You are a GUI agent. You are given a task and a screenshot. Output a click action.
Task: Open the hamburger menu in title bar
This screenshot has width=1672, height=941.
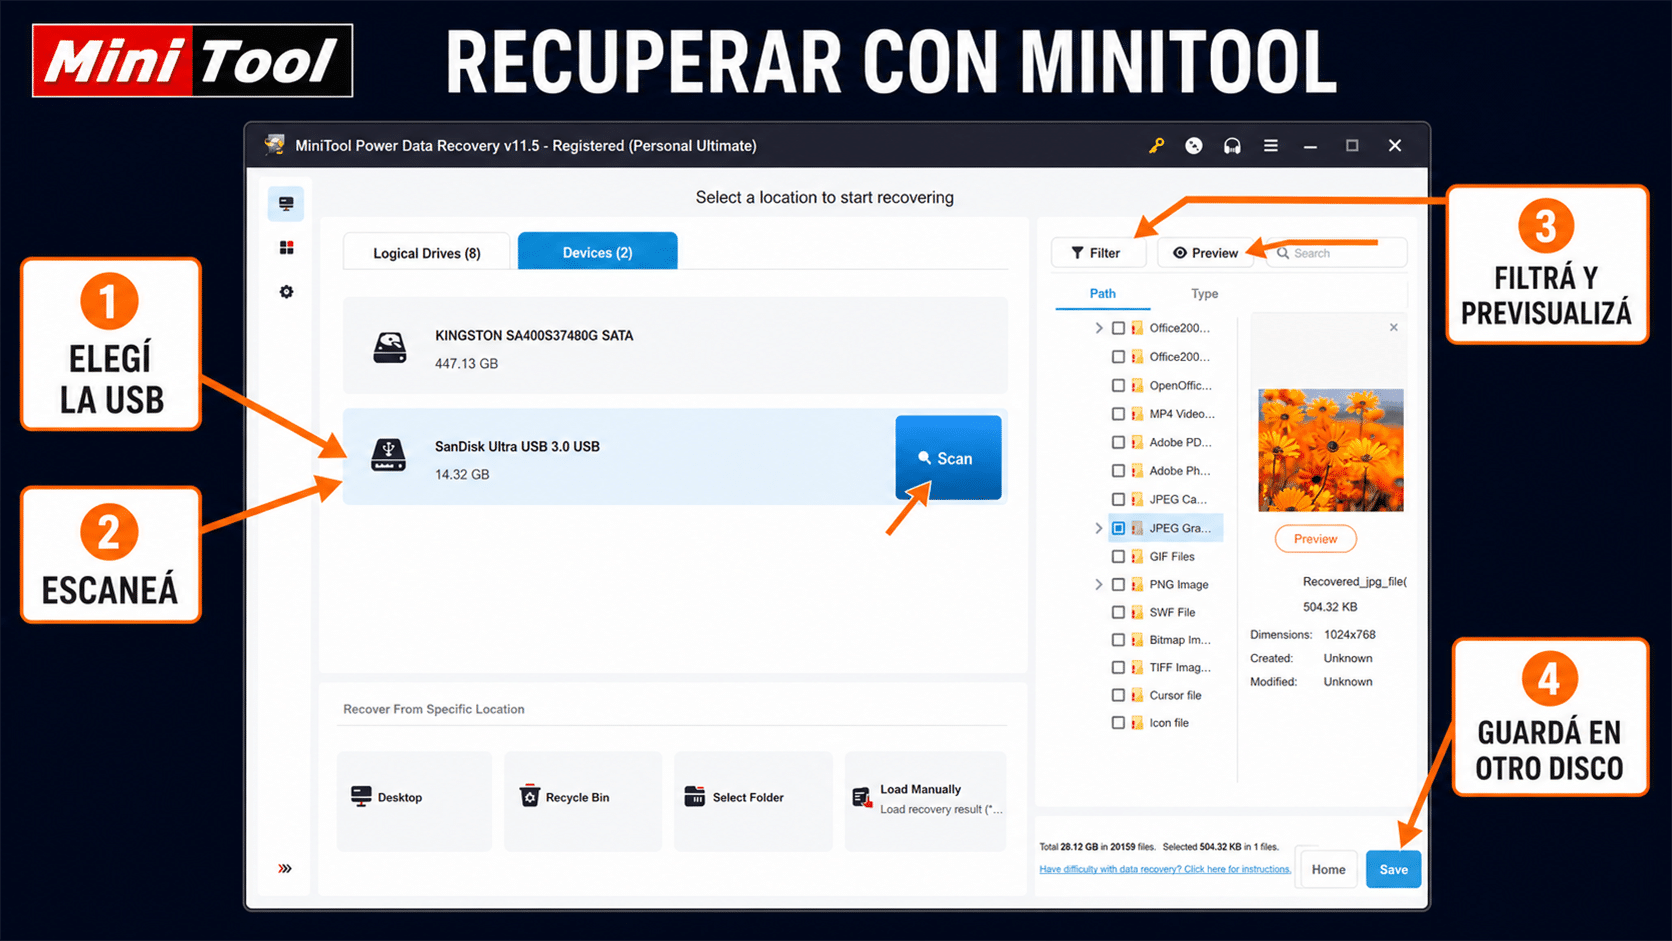[1271, 146]
